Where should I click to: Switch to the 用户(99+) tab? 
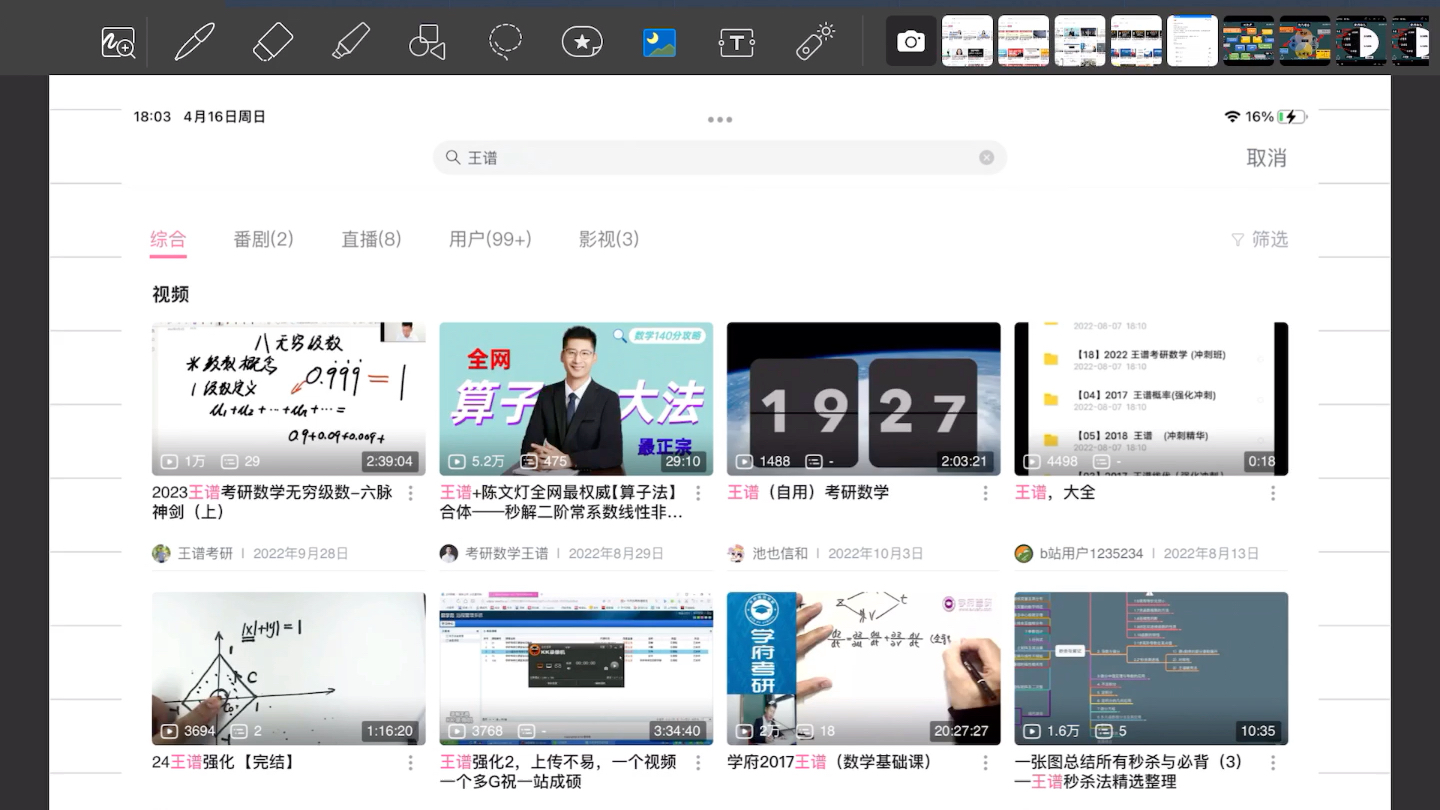pos(490,239)
